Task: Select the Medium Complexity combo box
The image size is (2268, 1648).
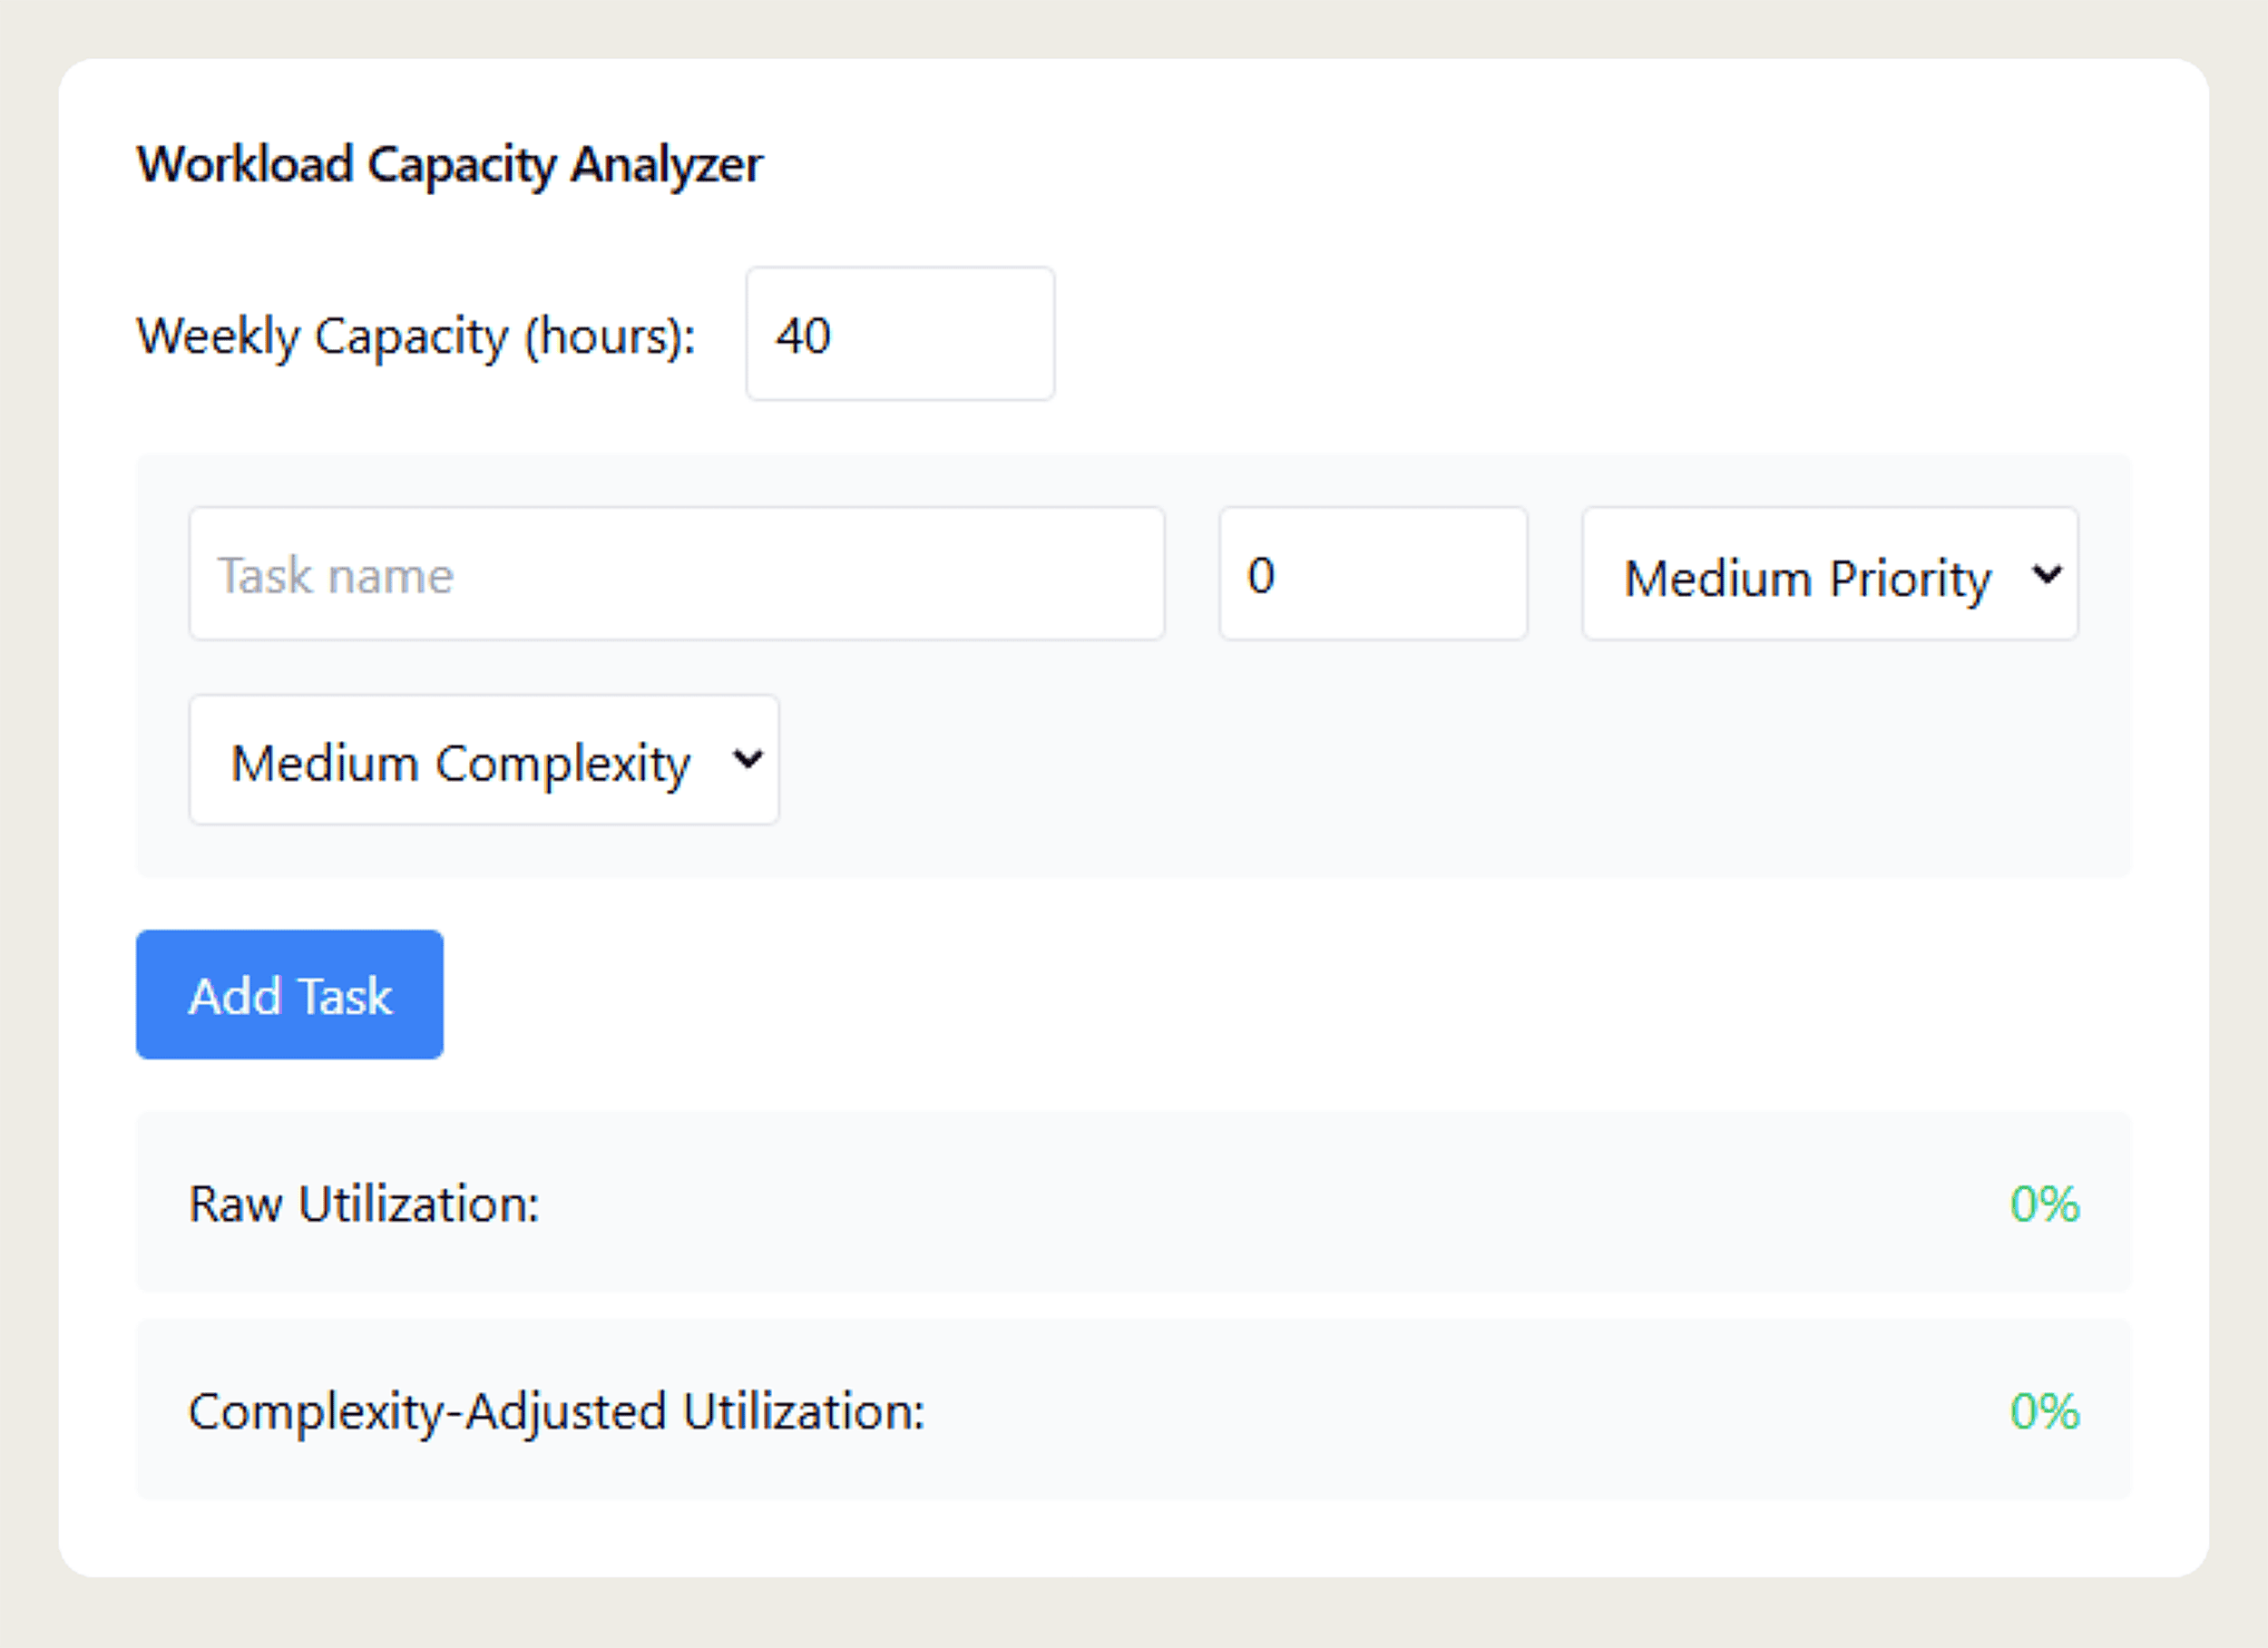Action: point(484,761)
